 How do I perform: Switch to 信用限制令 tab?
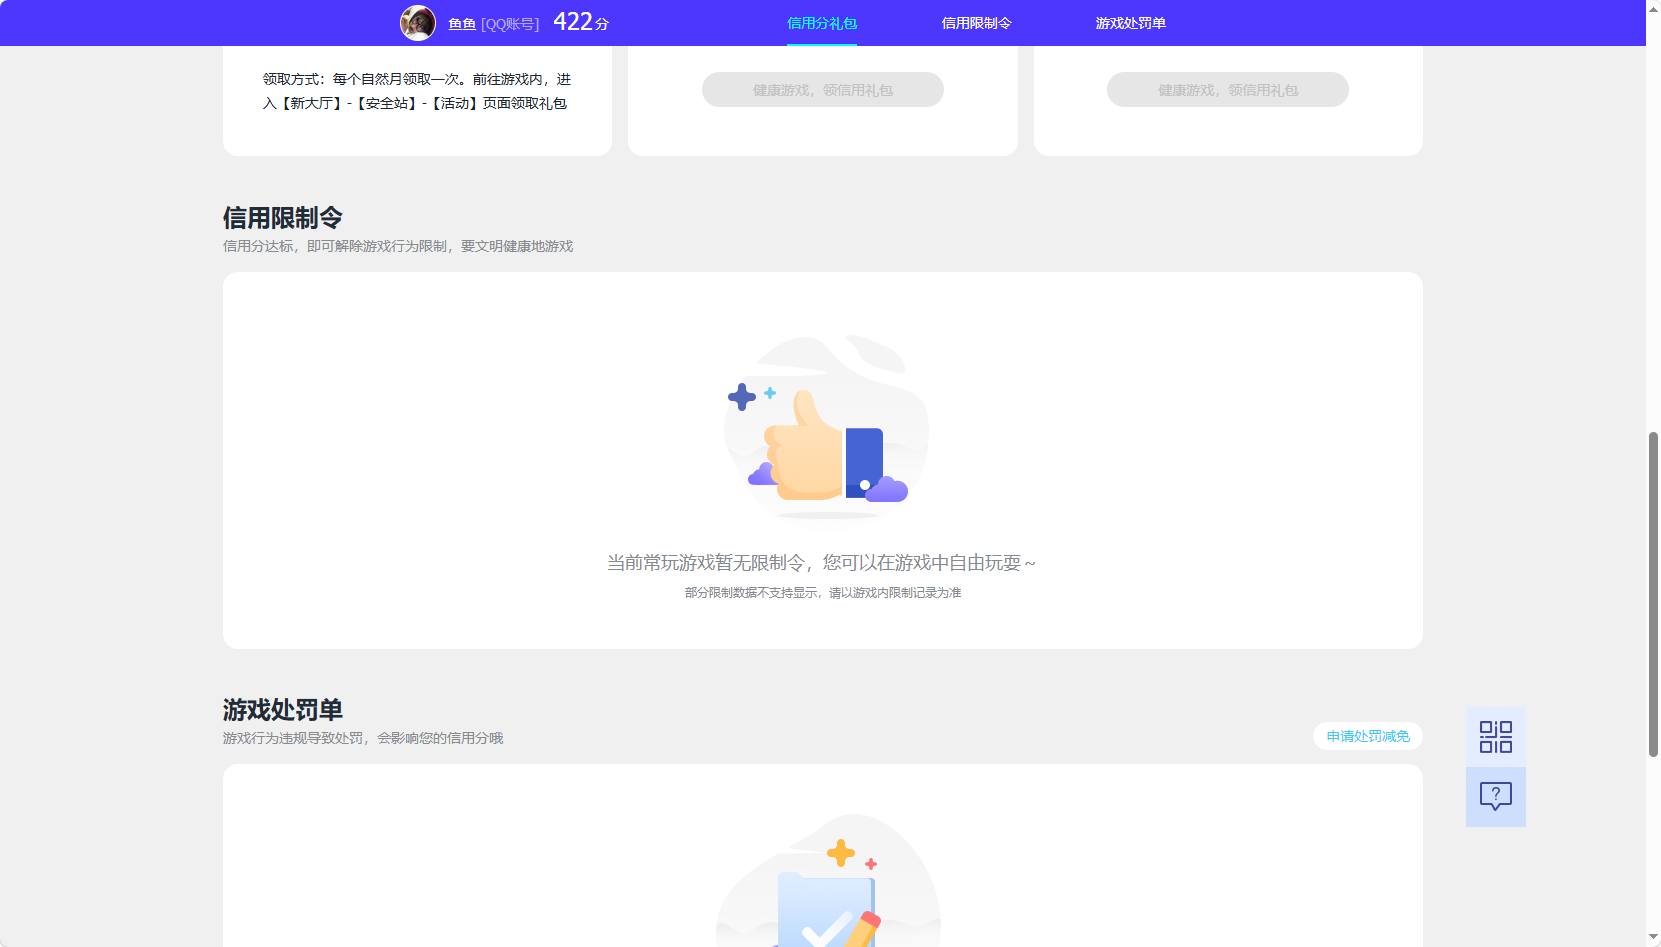click(976, 23)
